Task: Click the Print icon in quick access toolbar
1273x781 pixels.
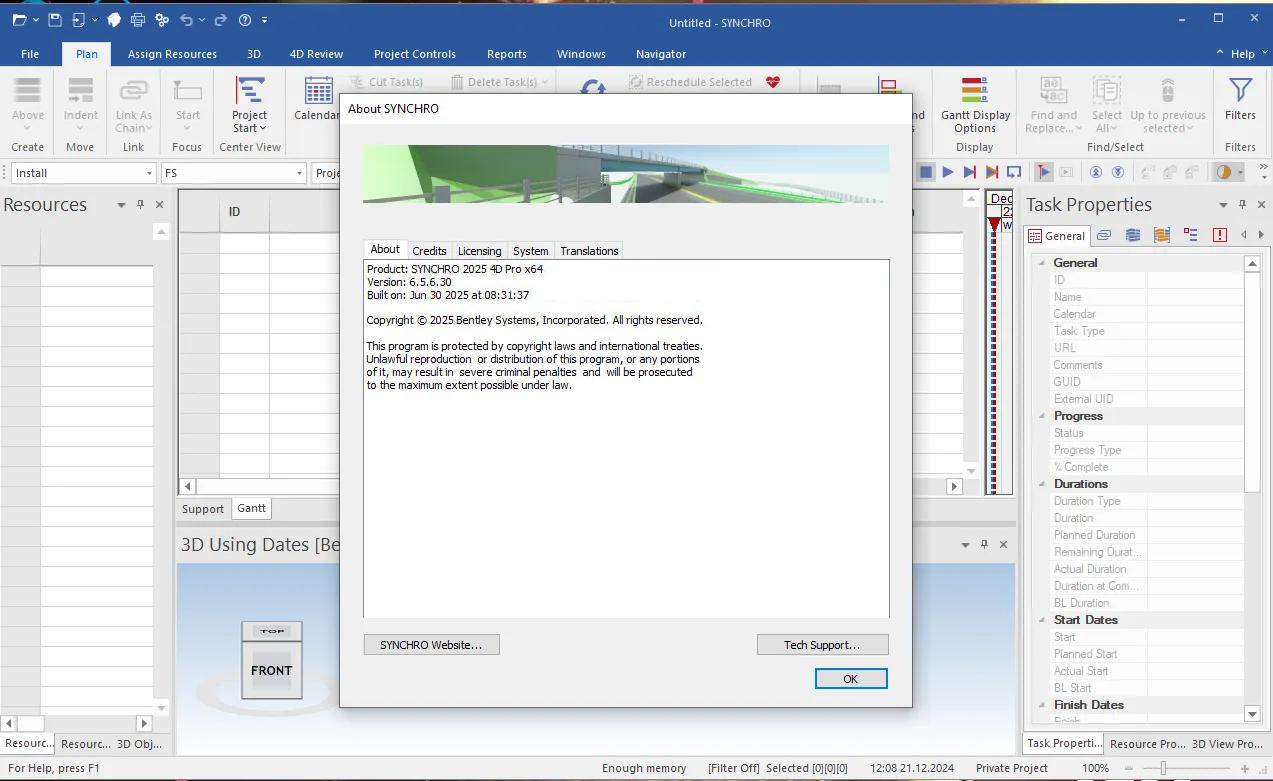Action: coord(138,20)
